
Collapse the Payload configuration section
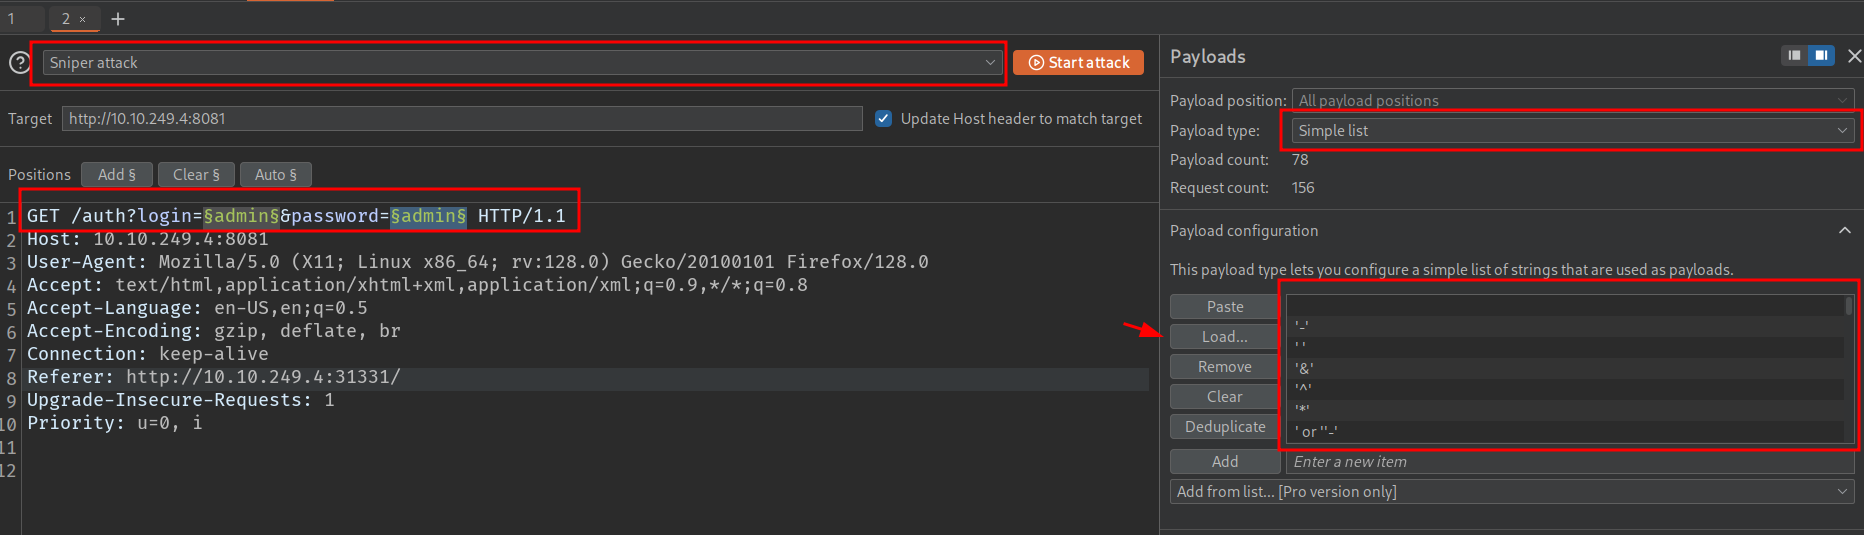click(1844, 231)
